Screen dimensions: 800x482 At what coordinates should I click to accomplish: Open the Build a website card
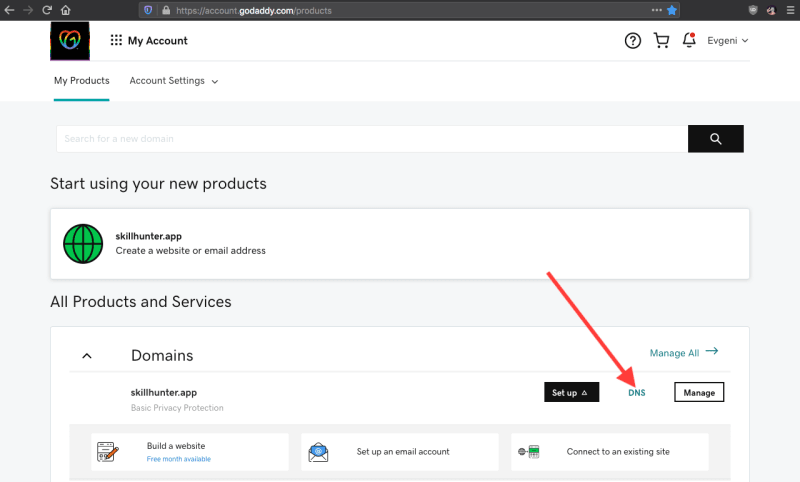pyautogui.click(x=190, y=452)
